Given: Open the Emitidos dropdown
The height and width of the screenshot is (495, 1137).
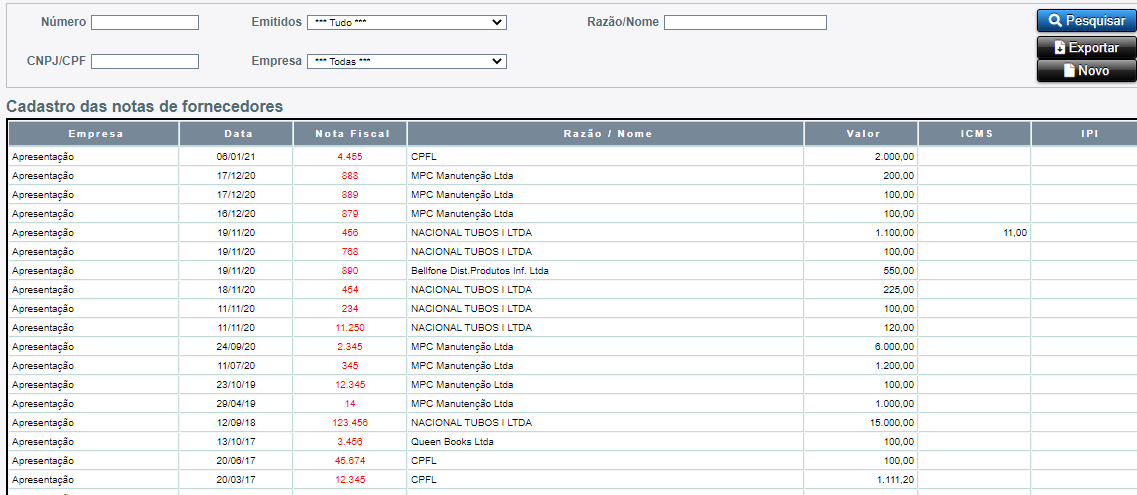Looking at the screenshot, I should coord(407,22).
